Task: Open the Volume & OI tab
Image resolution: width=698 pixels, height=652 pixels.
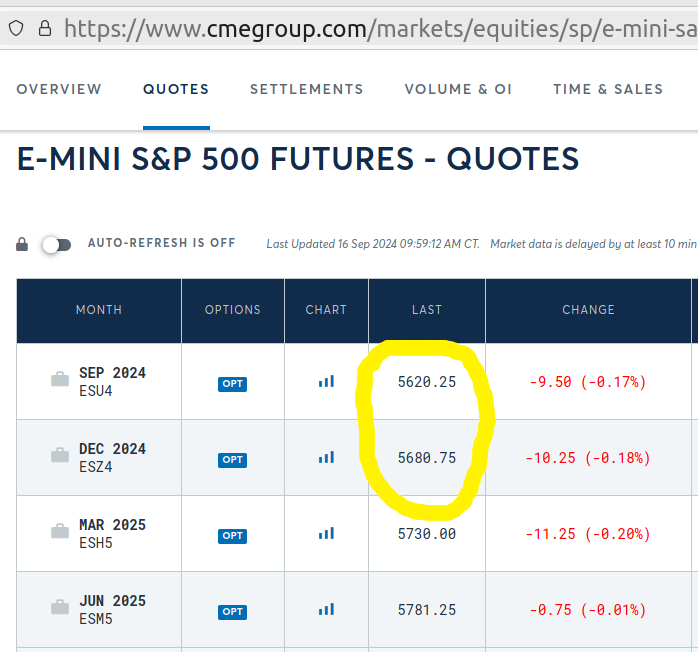Action: pyautogui.click(x=458, y=89)
